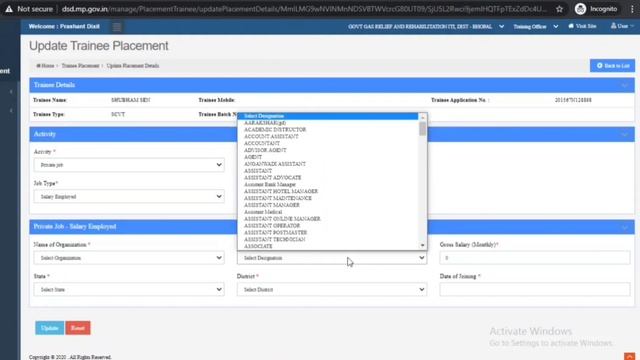Click the Back to List button
The image size is (640, 360).
612,66
